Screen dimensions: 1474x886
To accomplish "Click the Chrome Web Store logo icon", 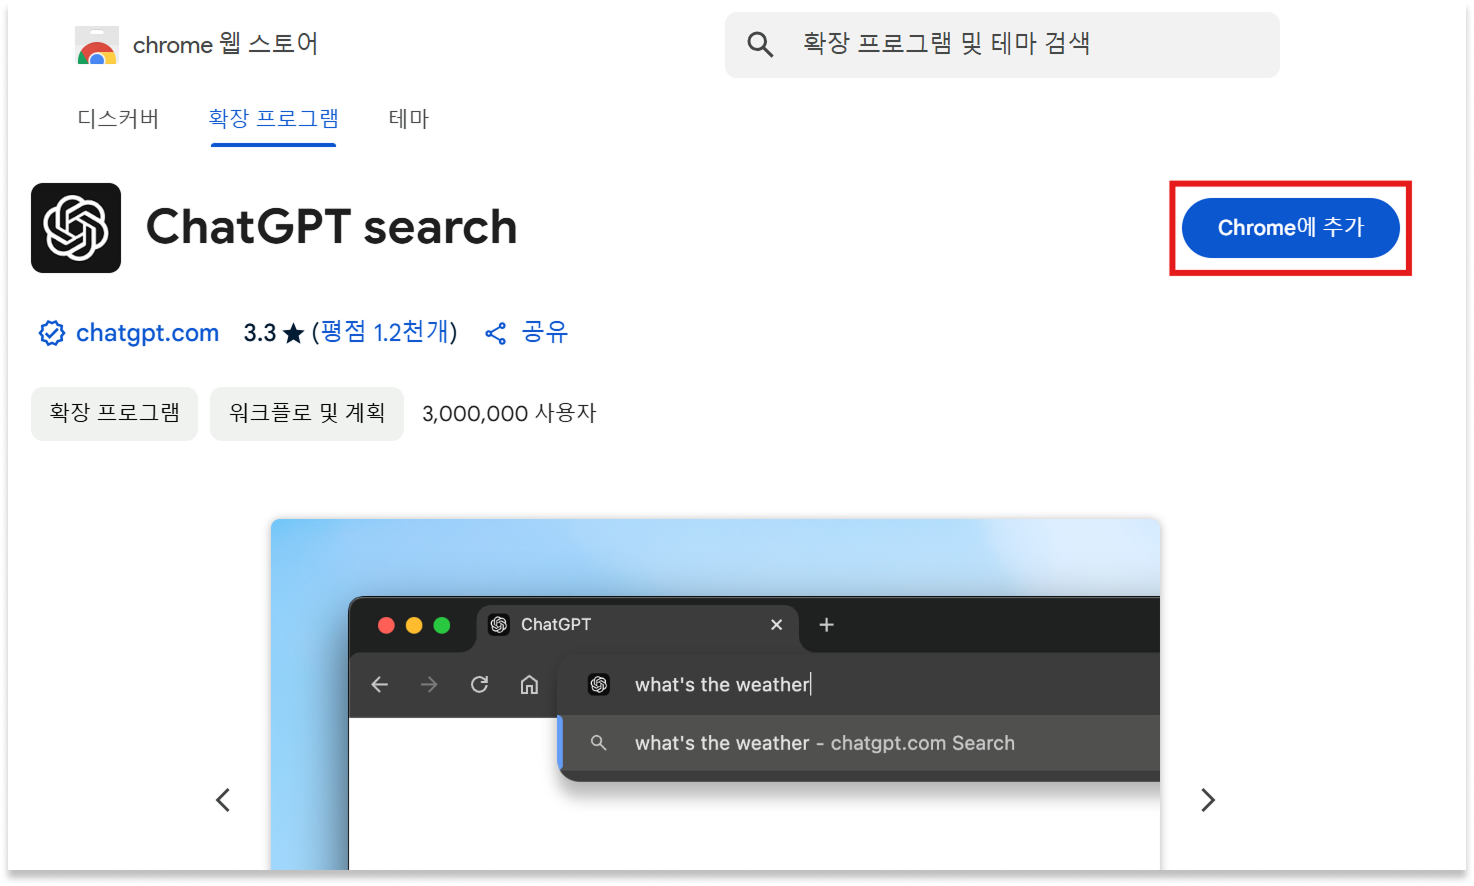I will click(x=97, y=46).
